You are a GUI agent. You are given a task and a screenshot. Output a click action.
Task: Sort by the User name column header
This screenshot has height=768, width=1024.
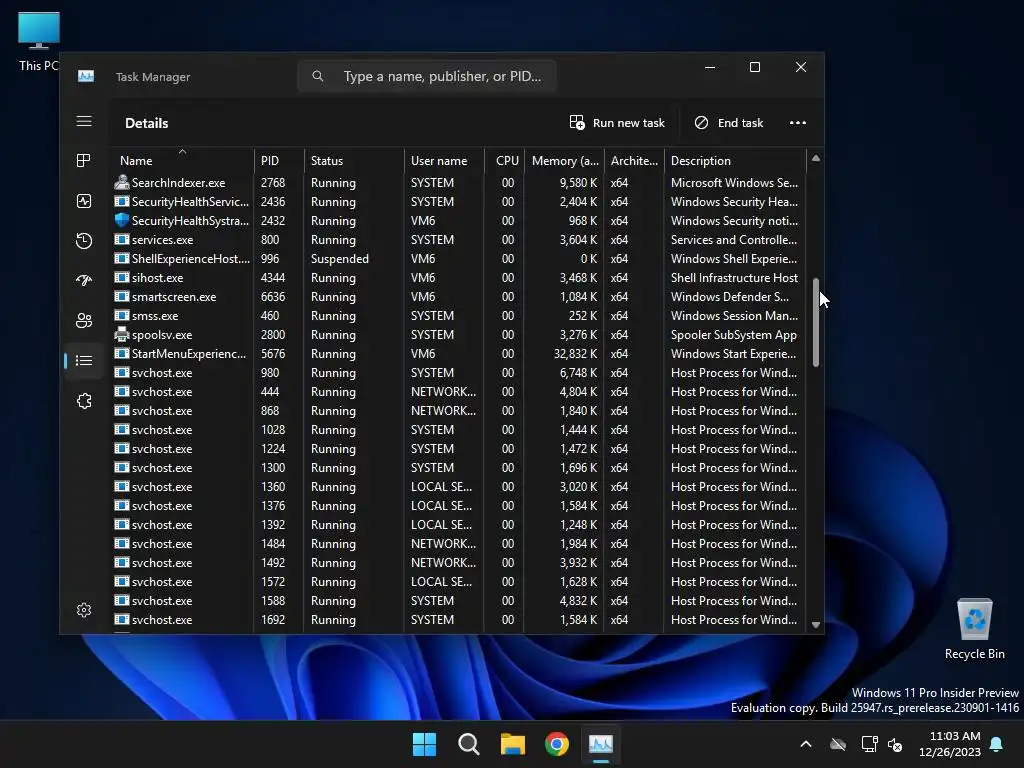(444, 161)
